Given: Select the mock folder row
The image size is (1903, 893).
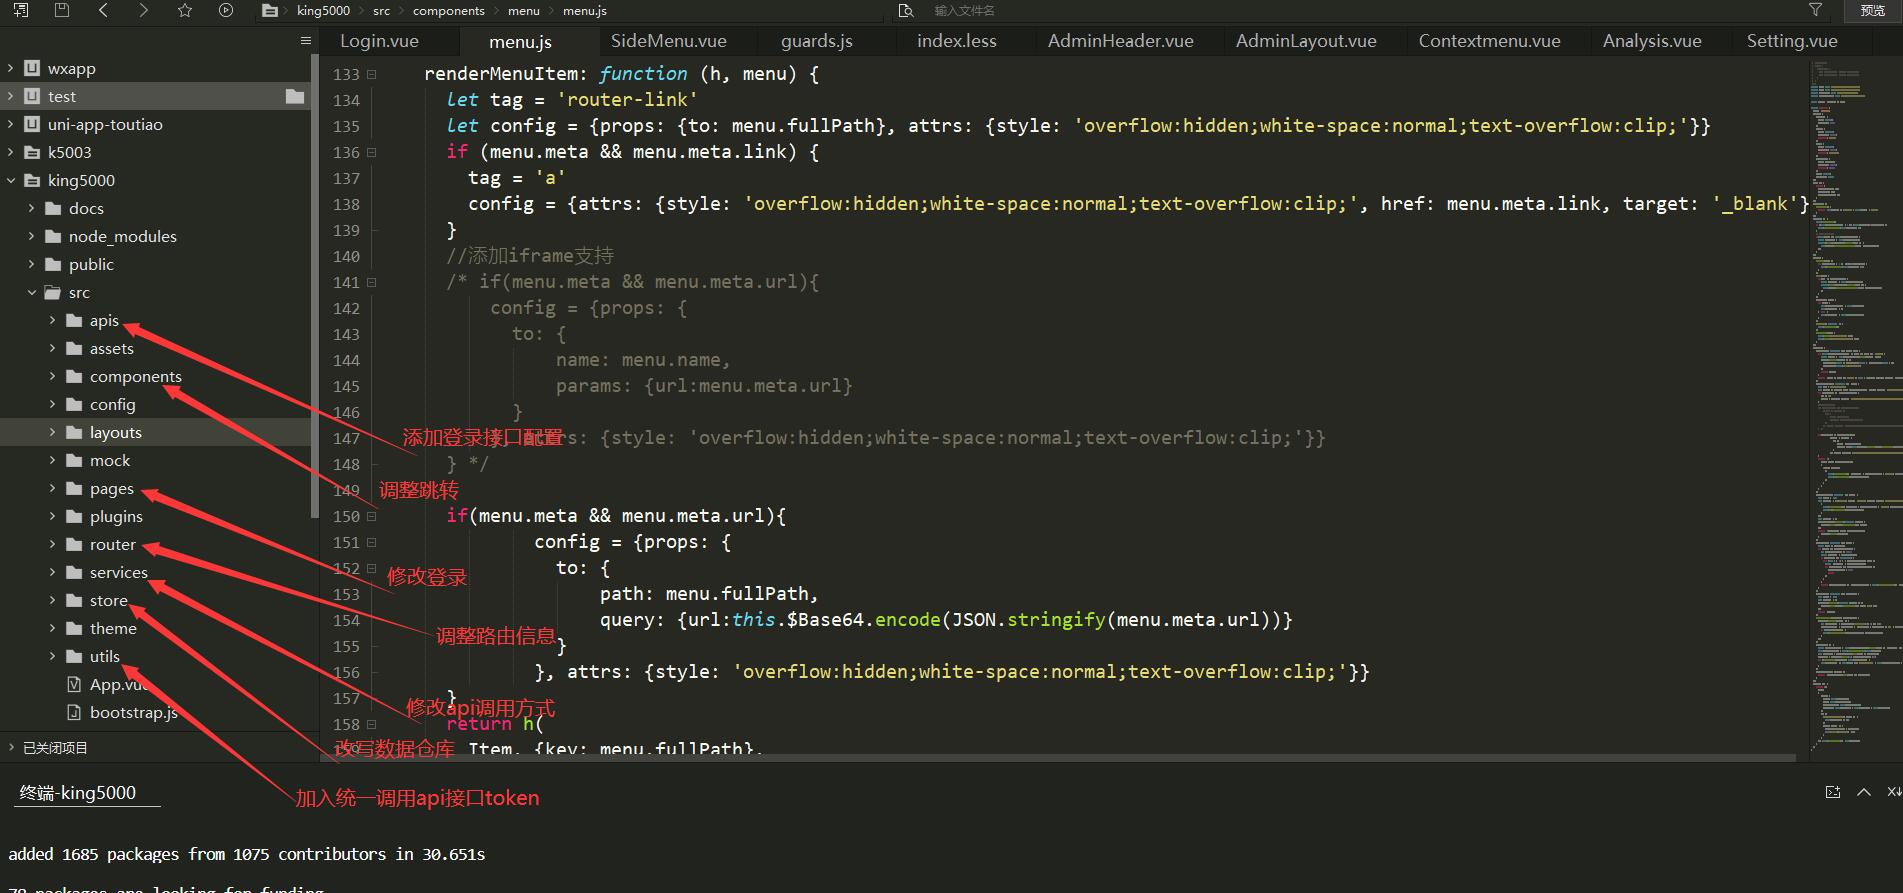Looking at the screenshot, I should click(x=156, y=460).
